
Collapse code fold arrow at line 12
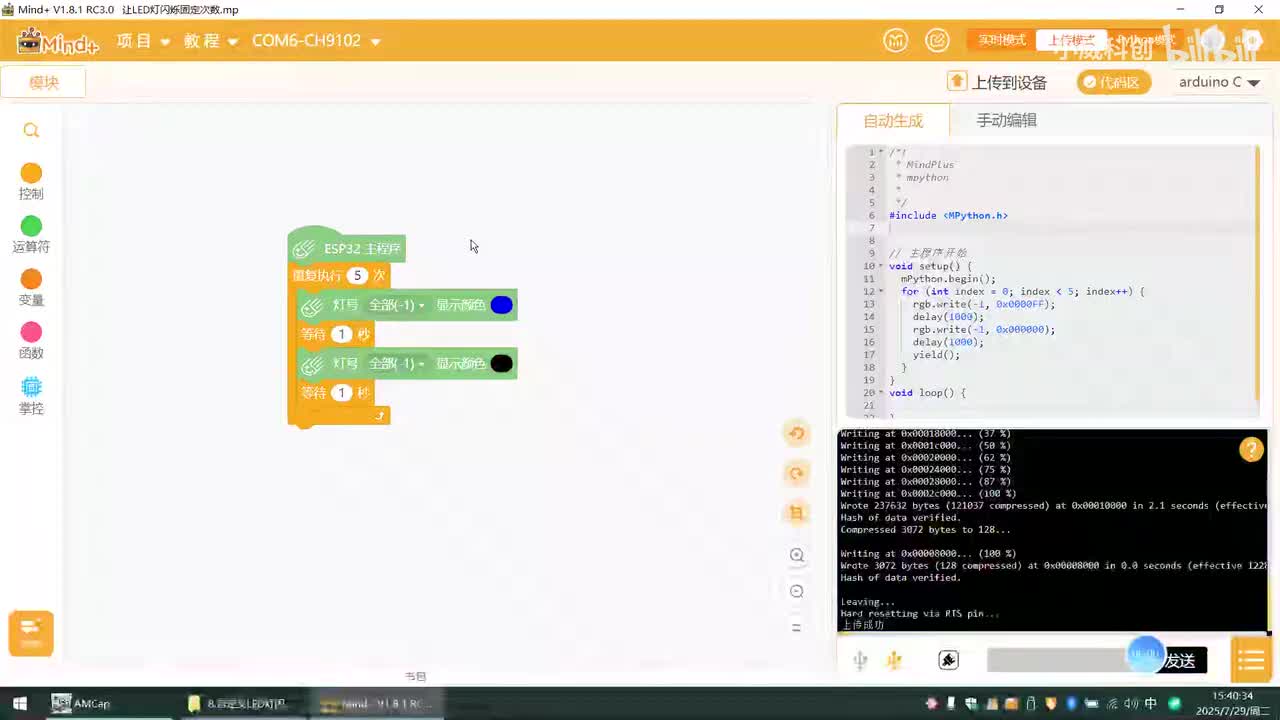click(881, 291)
